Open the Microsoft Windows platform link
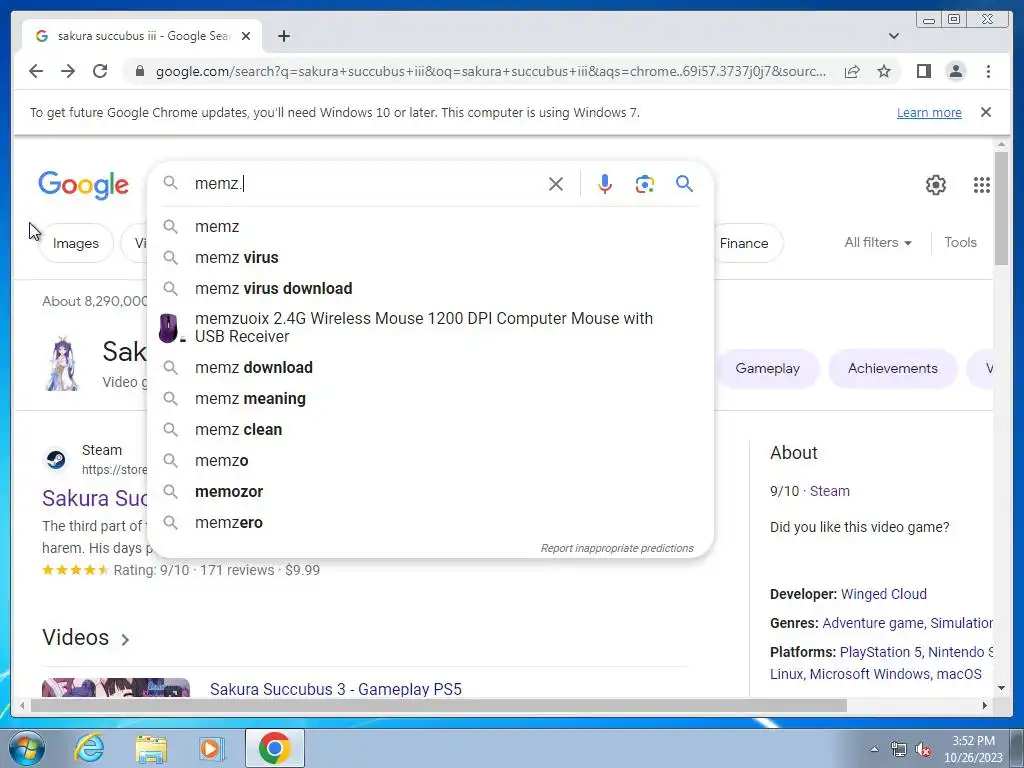 [870, 674]
